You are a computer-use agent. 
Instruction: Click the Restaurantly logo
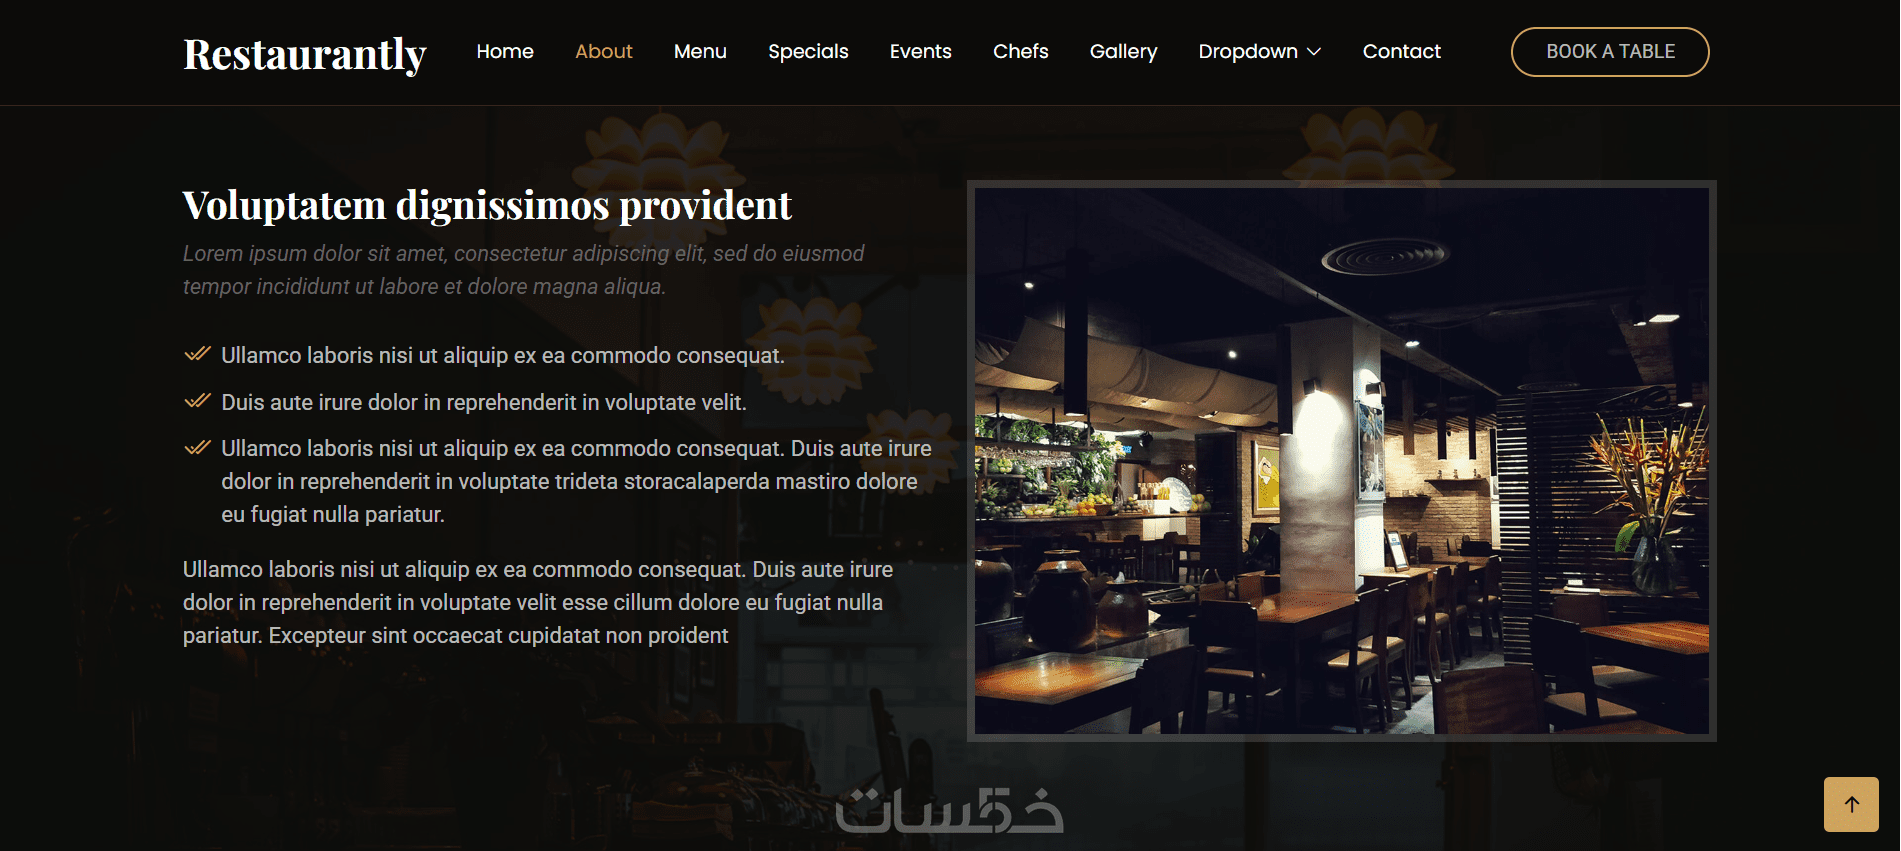tap(305, 54)
